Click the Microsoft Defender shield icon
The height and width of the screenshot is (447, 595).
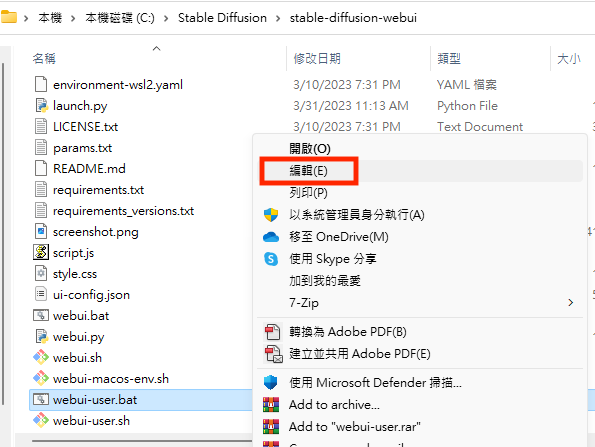coord(271,382)
